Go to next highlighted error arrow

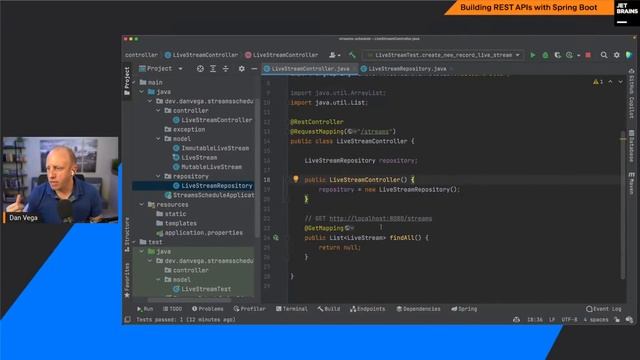point(620,82)
